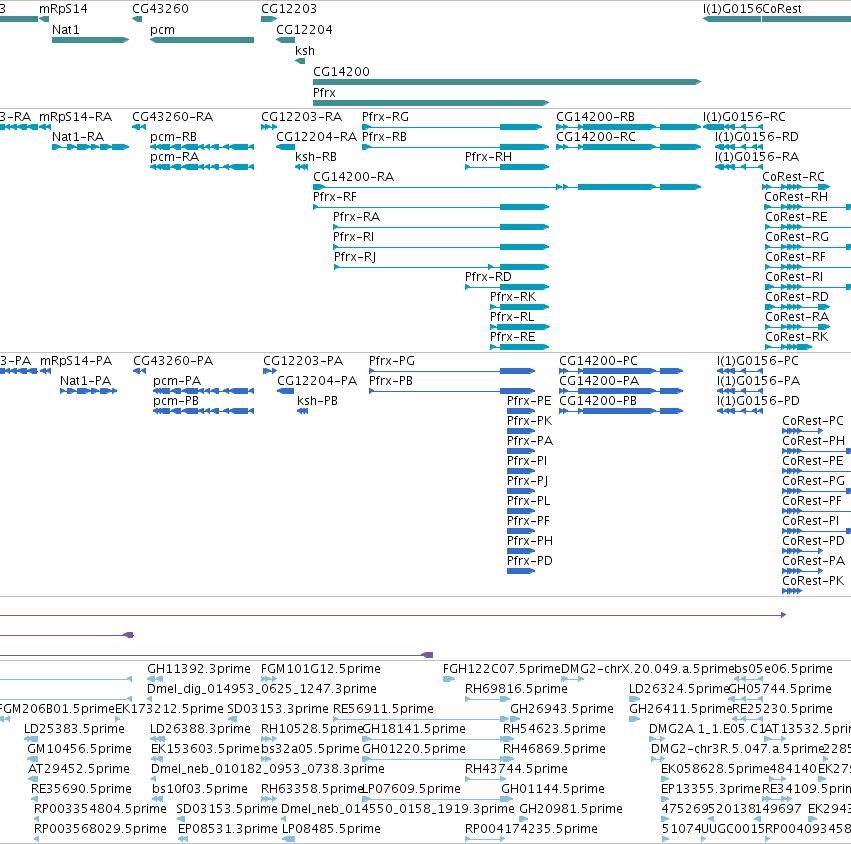851x844 pixels.
Task: Select the pcm-PA protein label
Action: click(x=177, y=381)
